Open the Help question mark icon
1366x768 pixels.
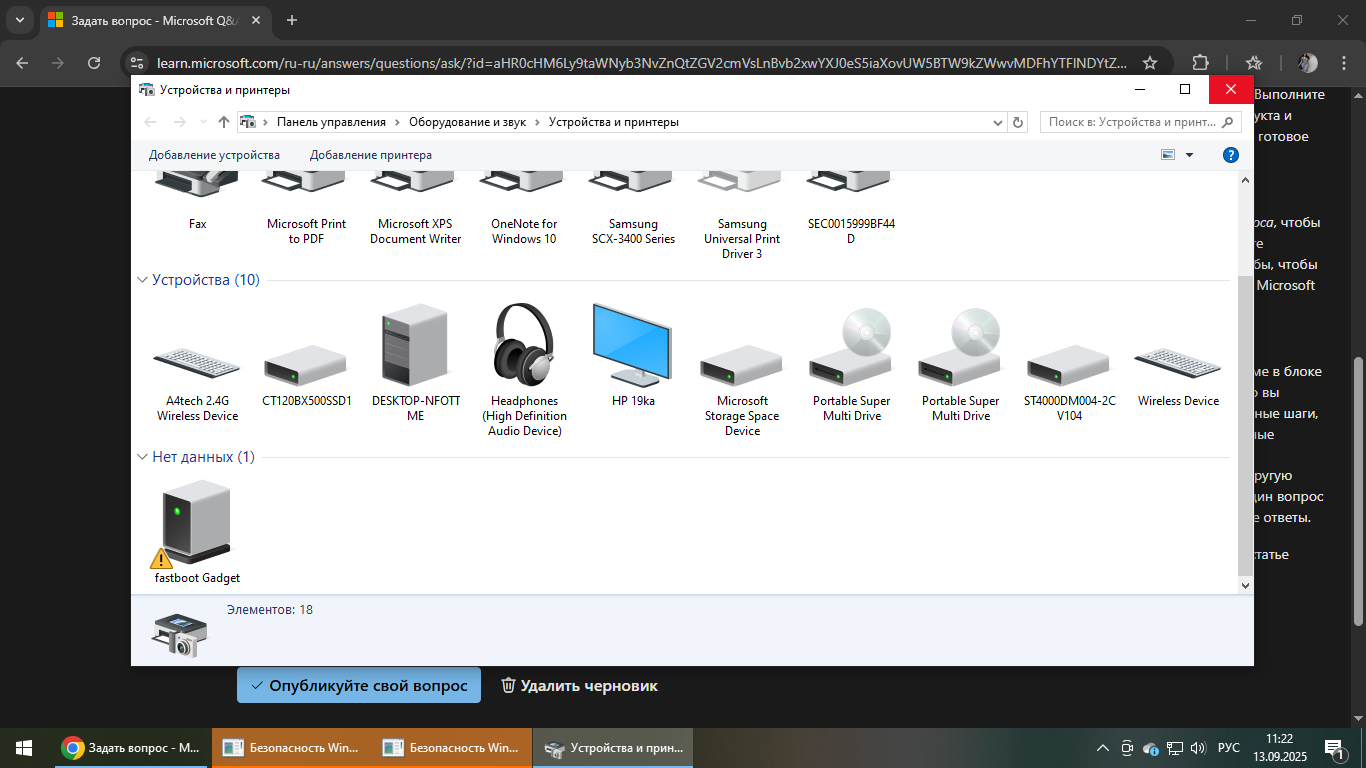(x=1231, y=155)
